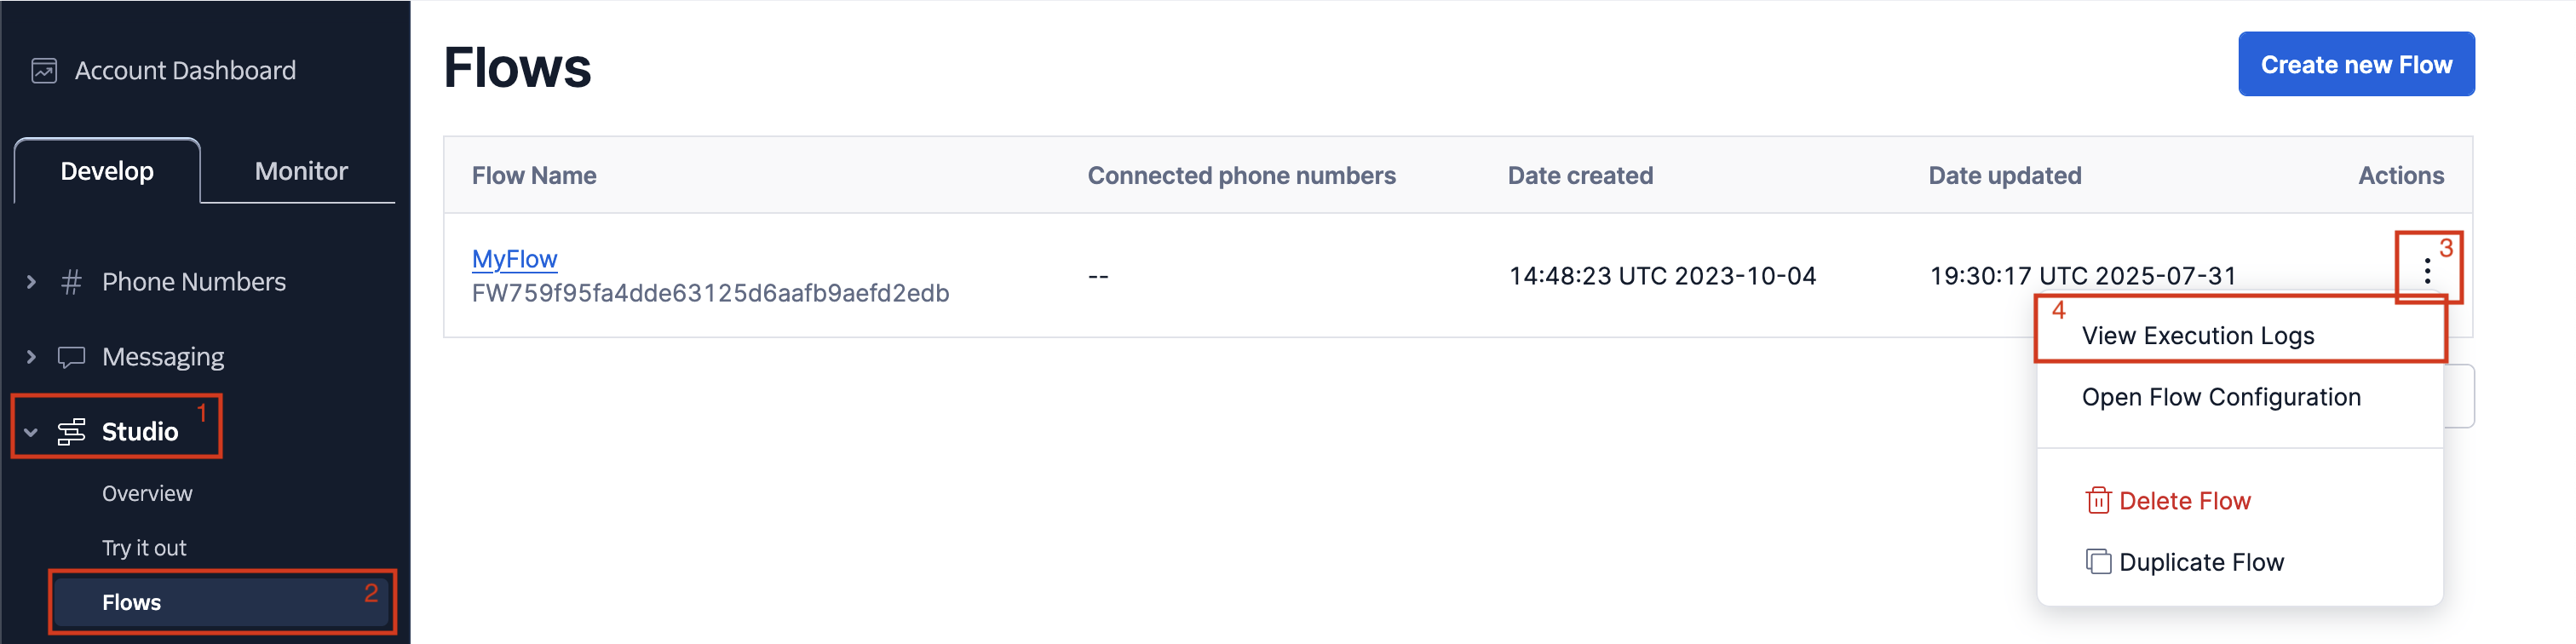Select Open Flow Configuration

[2218, 397]
